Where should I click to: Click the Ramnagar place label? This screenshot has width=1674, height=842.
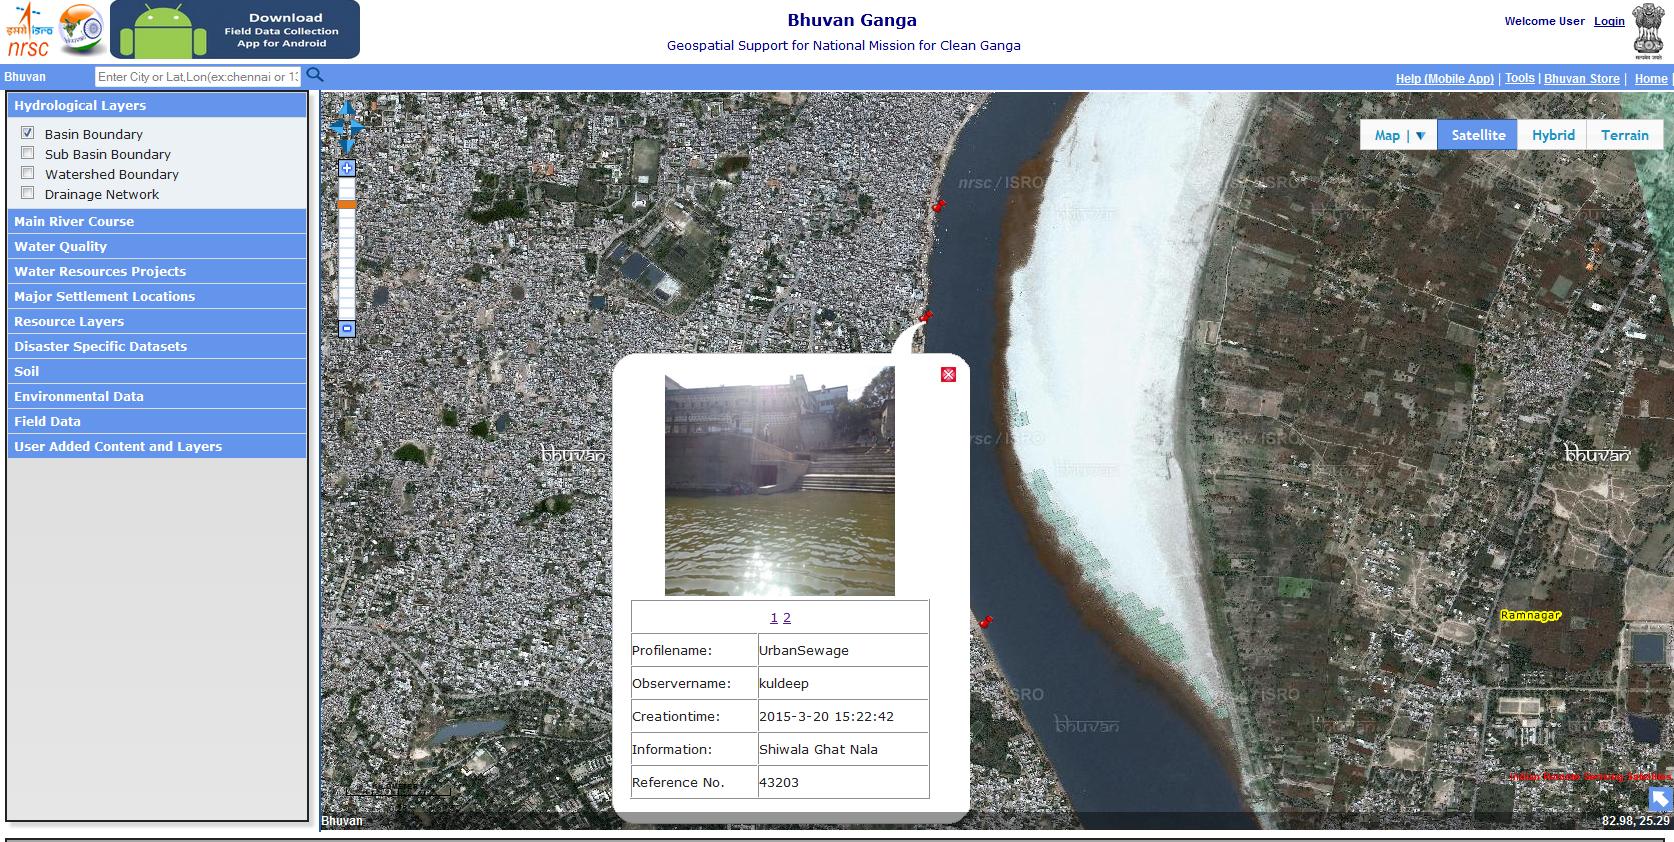tap(1531, 615)
